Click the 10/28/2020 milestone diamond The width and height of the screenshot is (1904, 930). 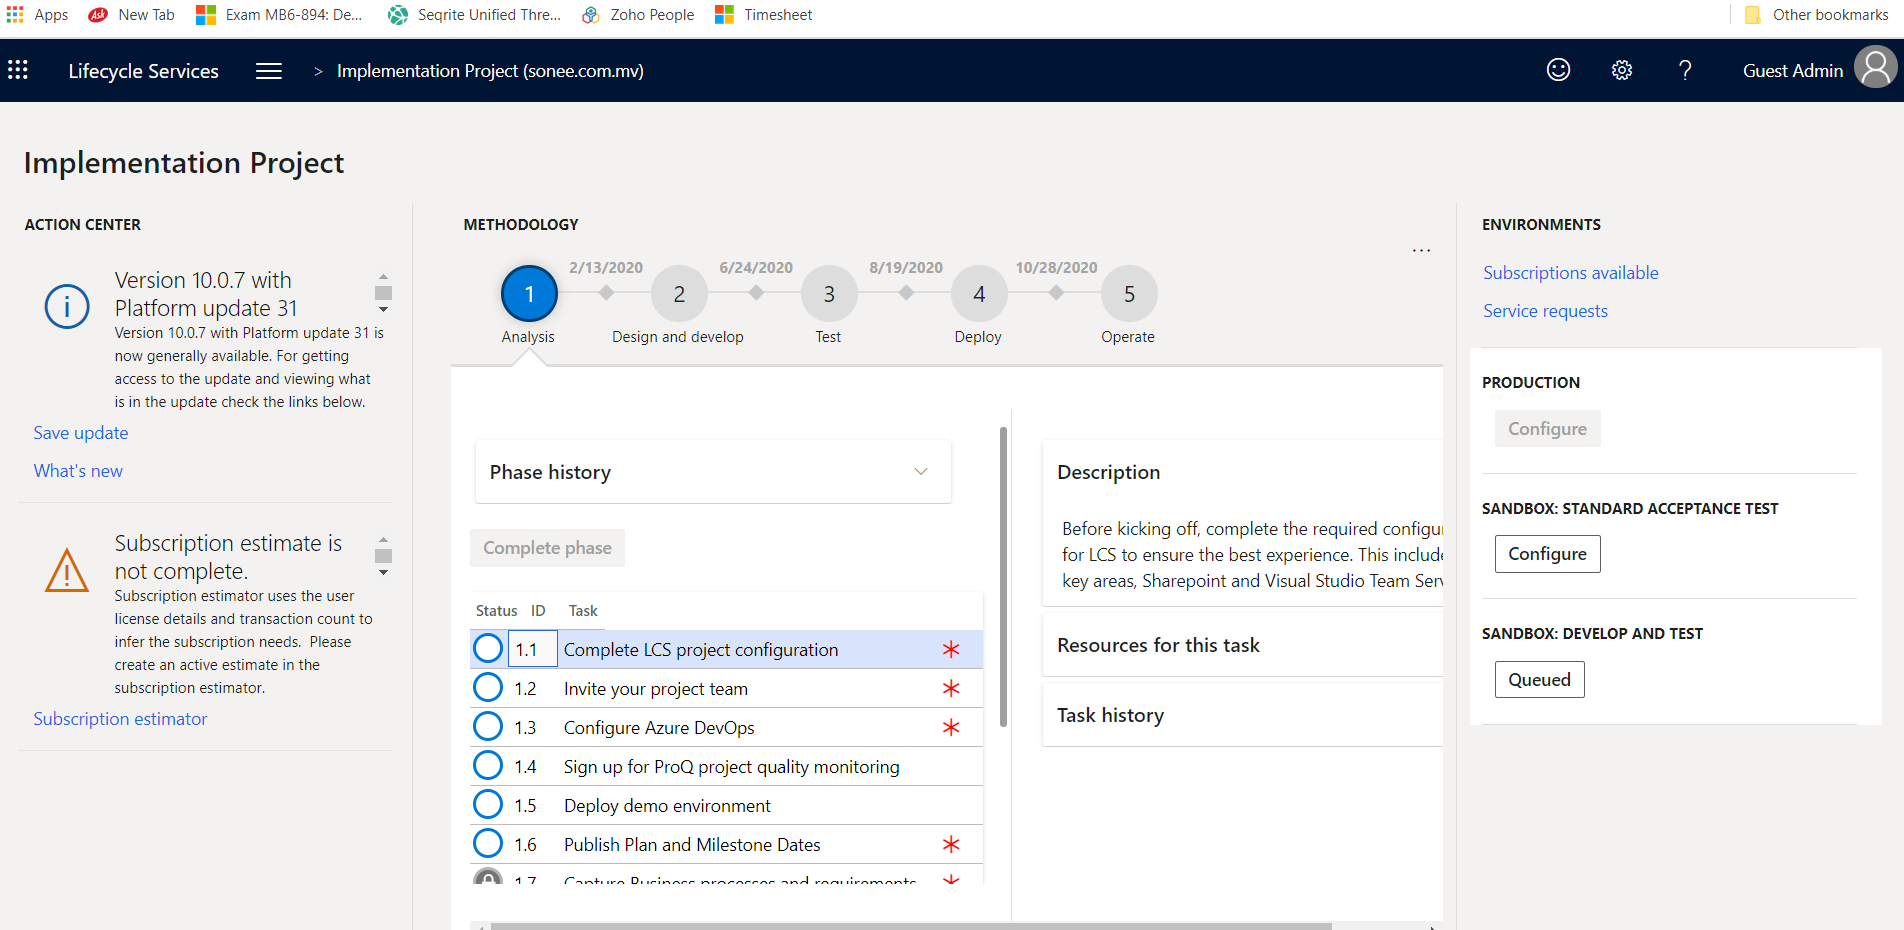tap(1056, 293)
